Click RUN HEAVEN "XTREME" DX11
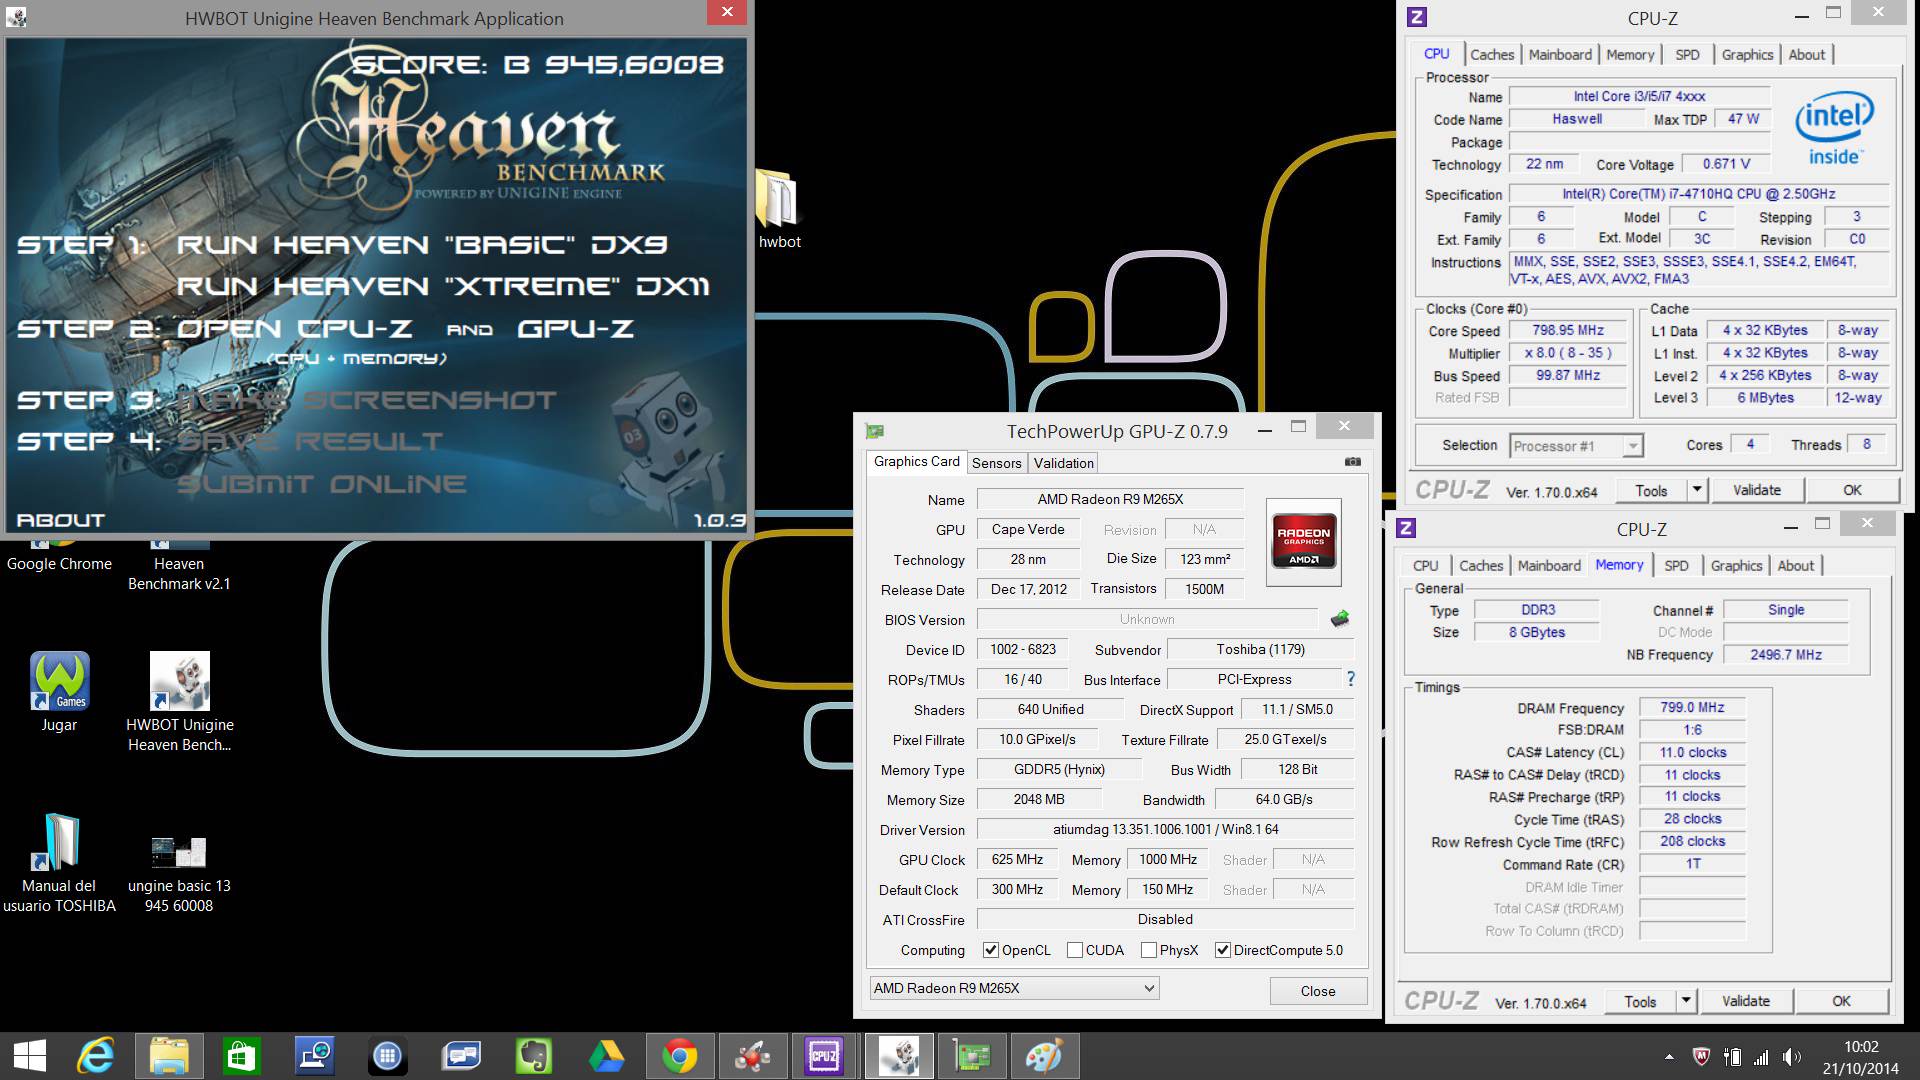The height and width of the screenshot is (1080, 1920). coord(443,287)
